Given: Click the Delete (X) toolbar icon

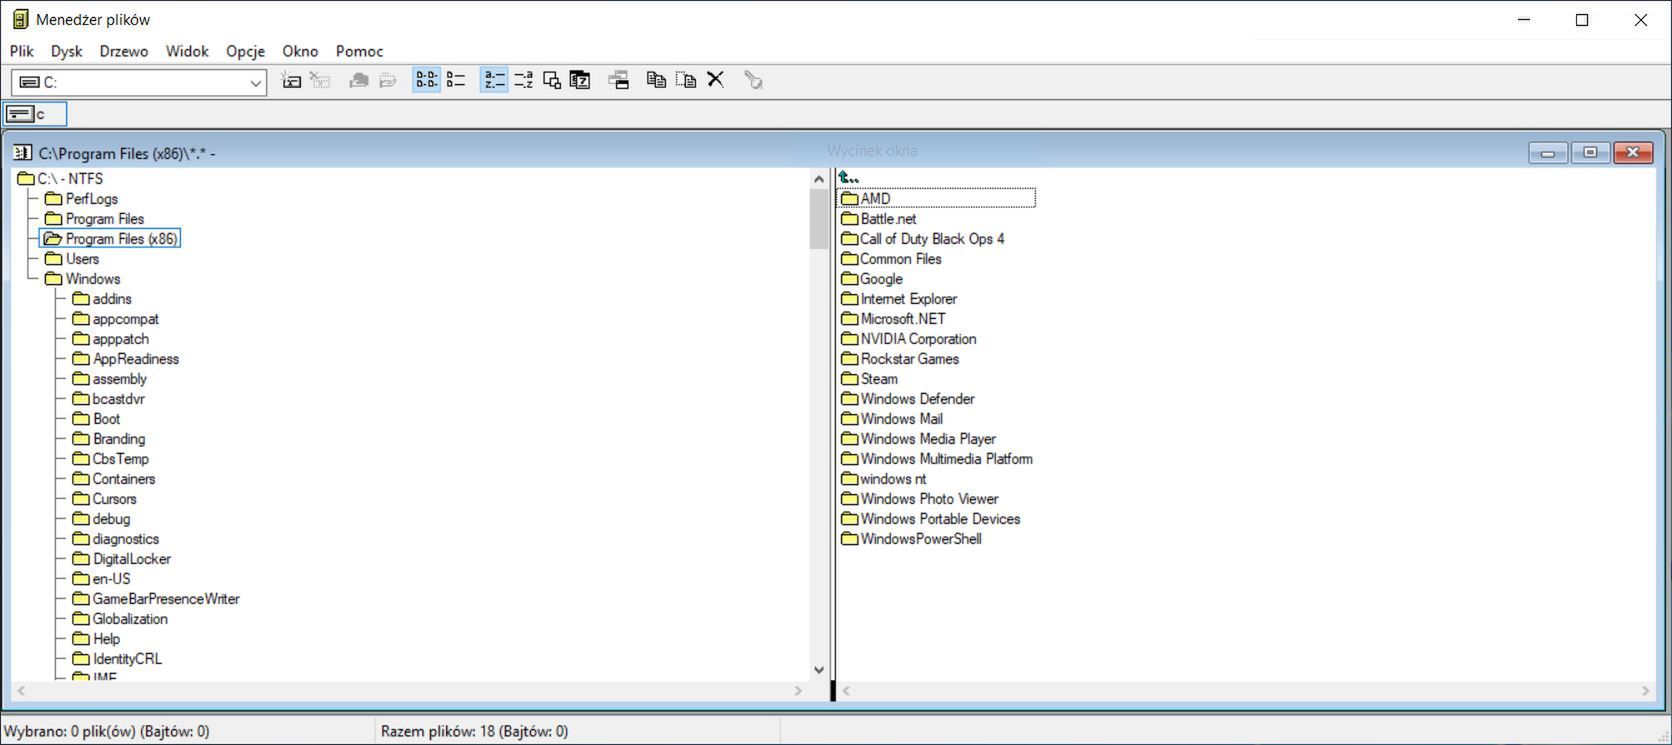Looking at the screenshot, I should 715,80.
